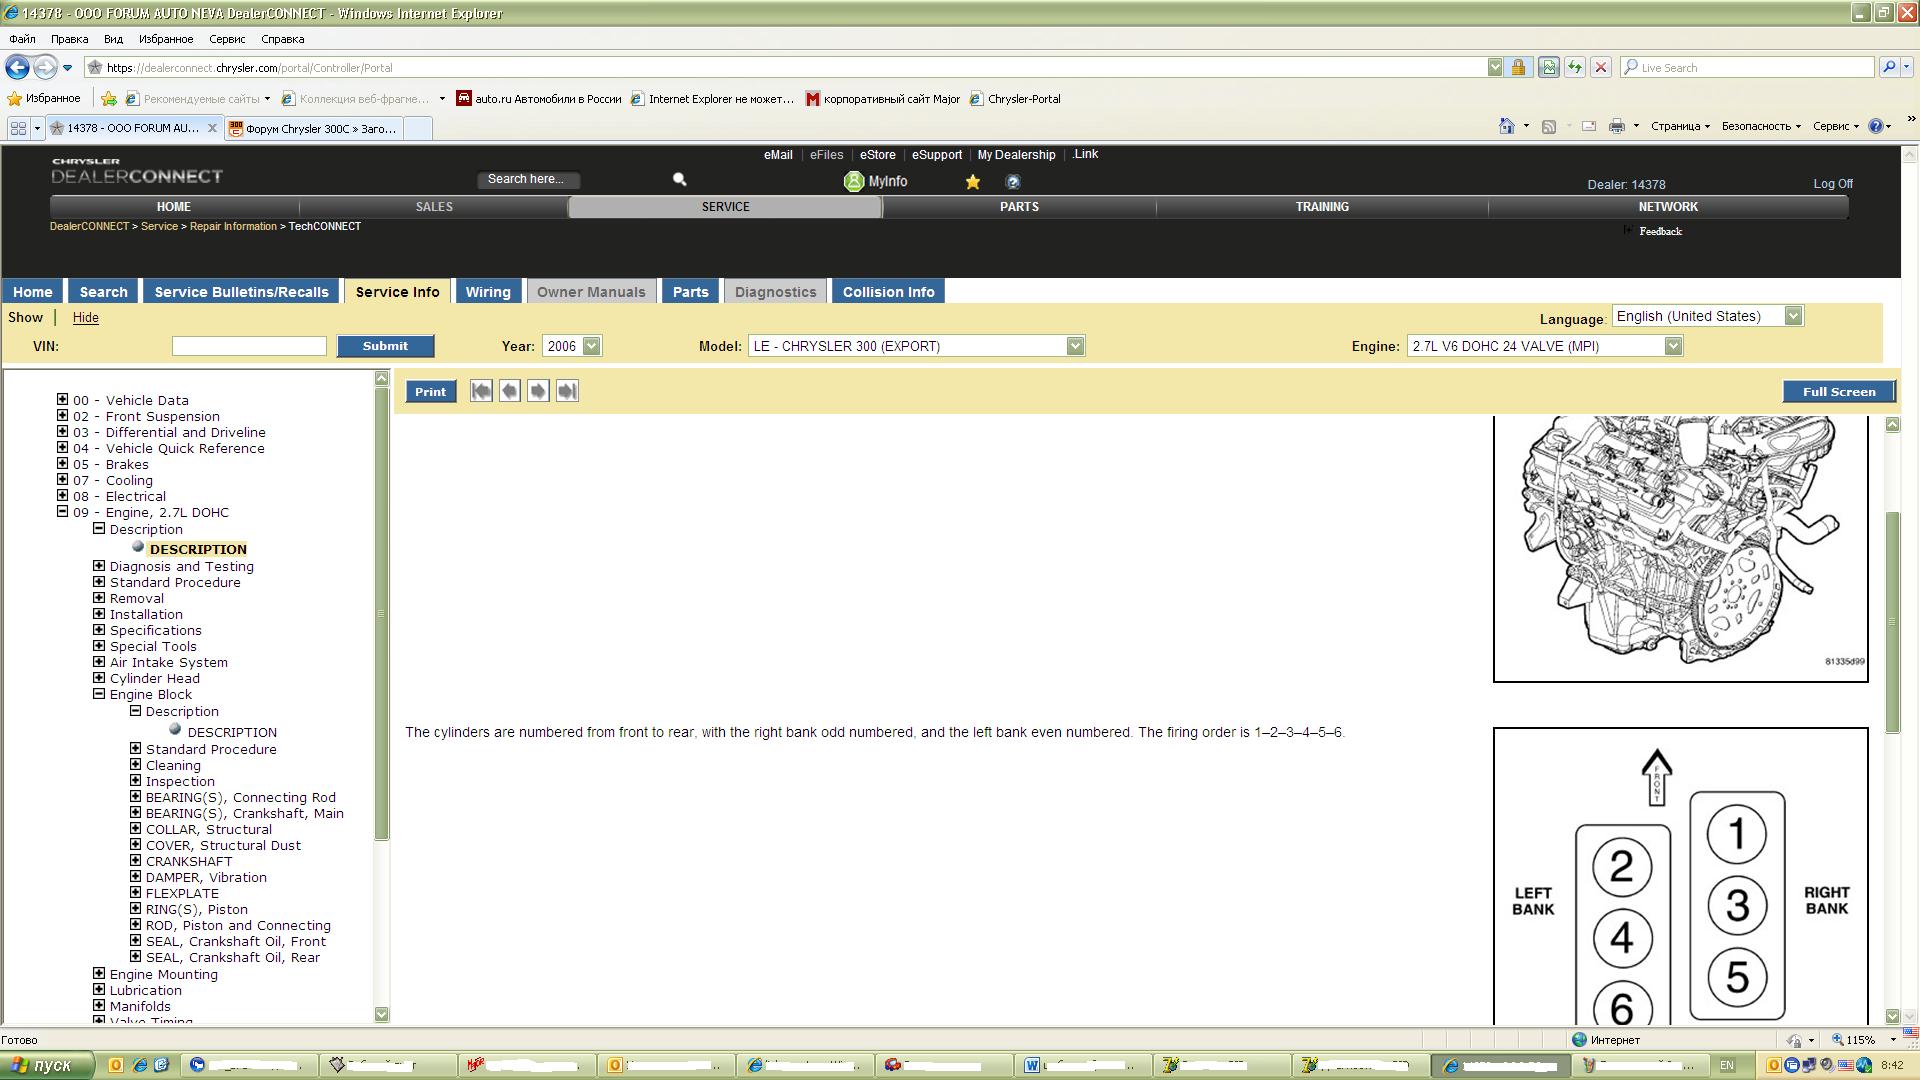
Task: Click the favorites star icon in DealerConnect header
Action: (x=973, y=182)
